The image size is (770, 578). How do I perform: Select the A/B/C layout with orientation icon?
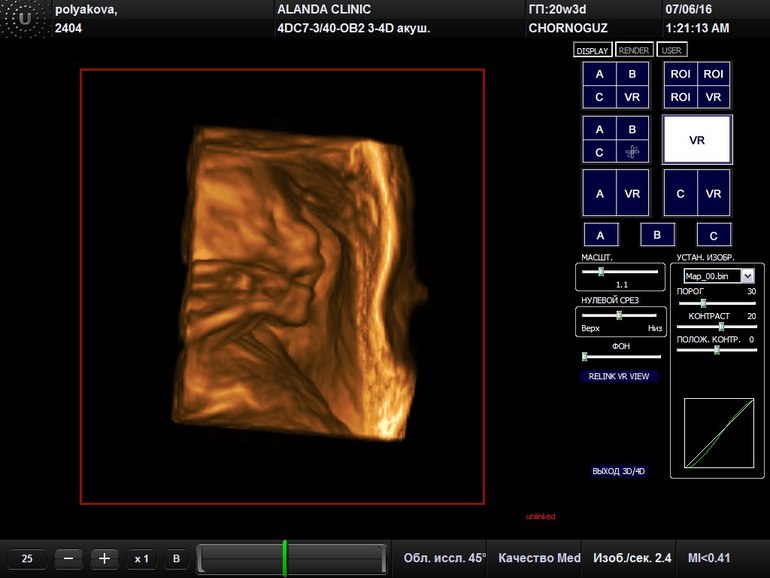point(615,140)
